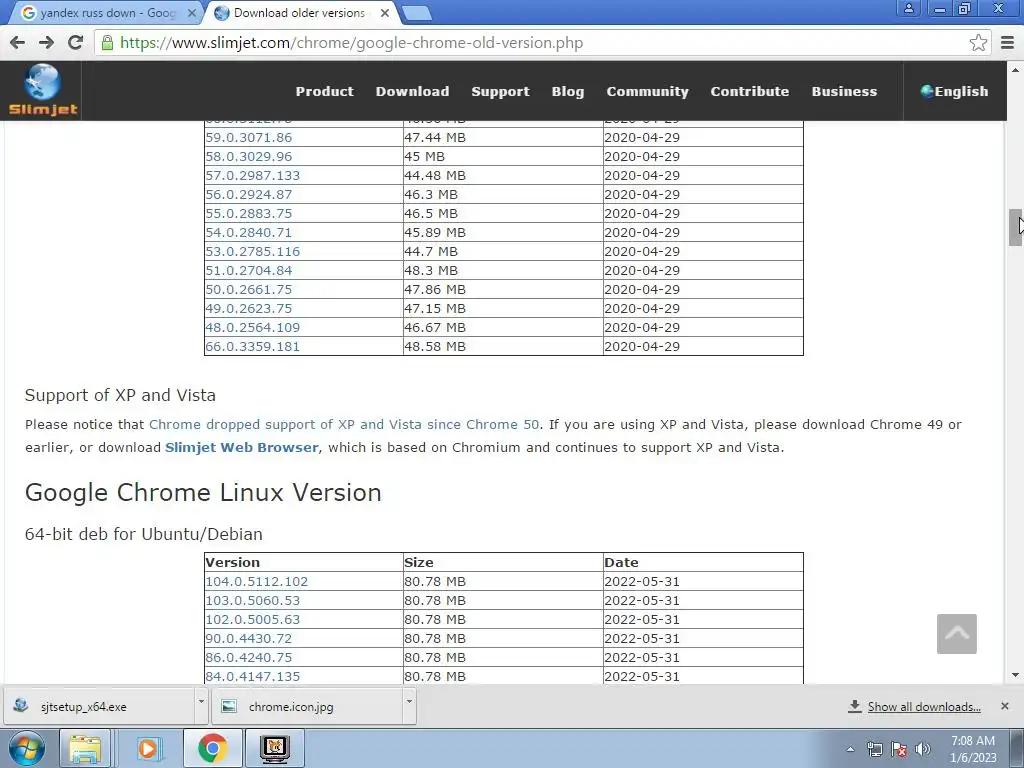Open the English language selector

954,91
